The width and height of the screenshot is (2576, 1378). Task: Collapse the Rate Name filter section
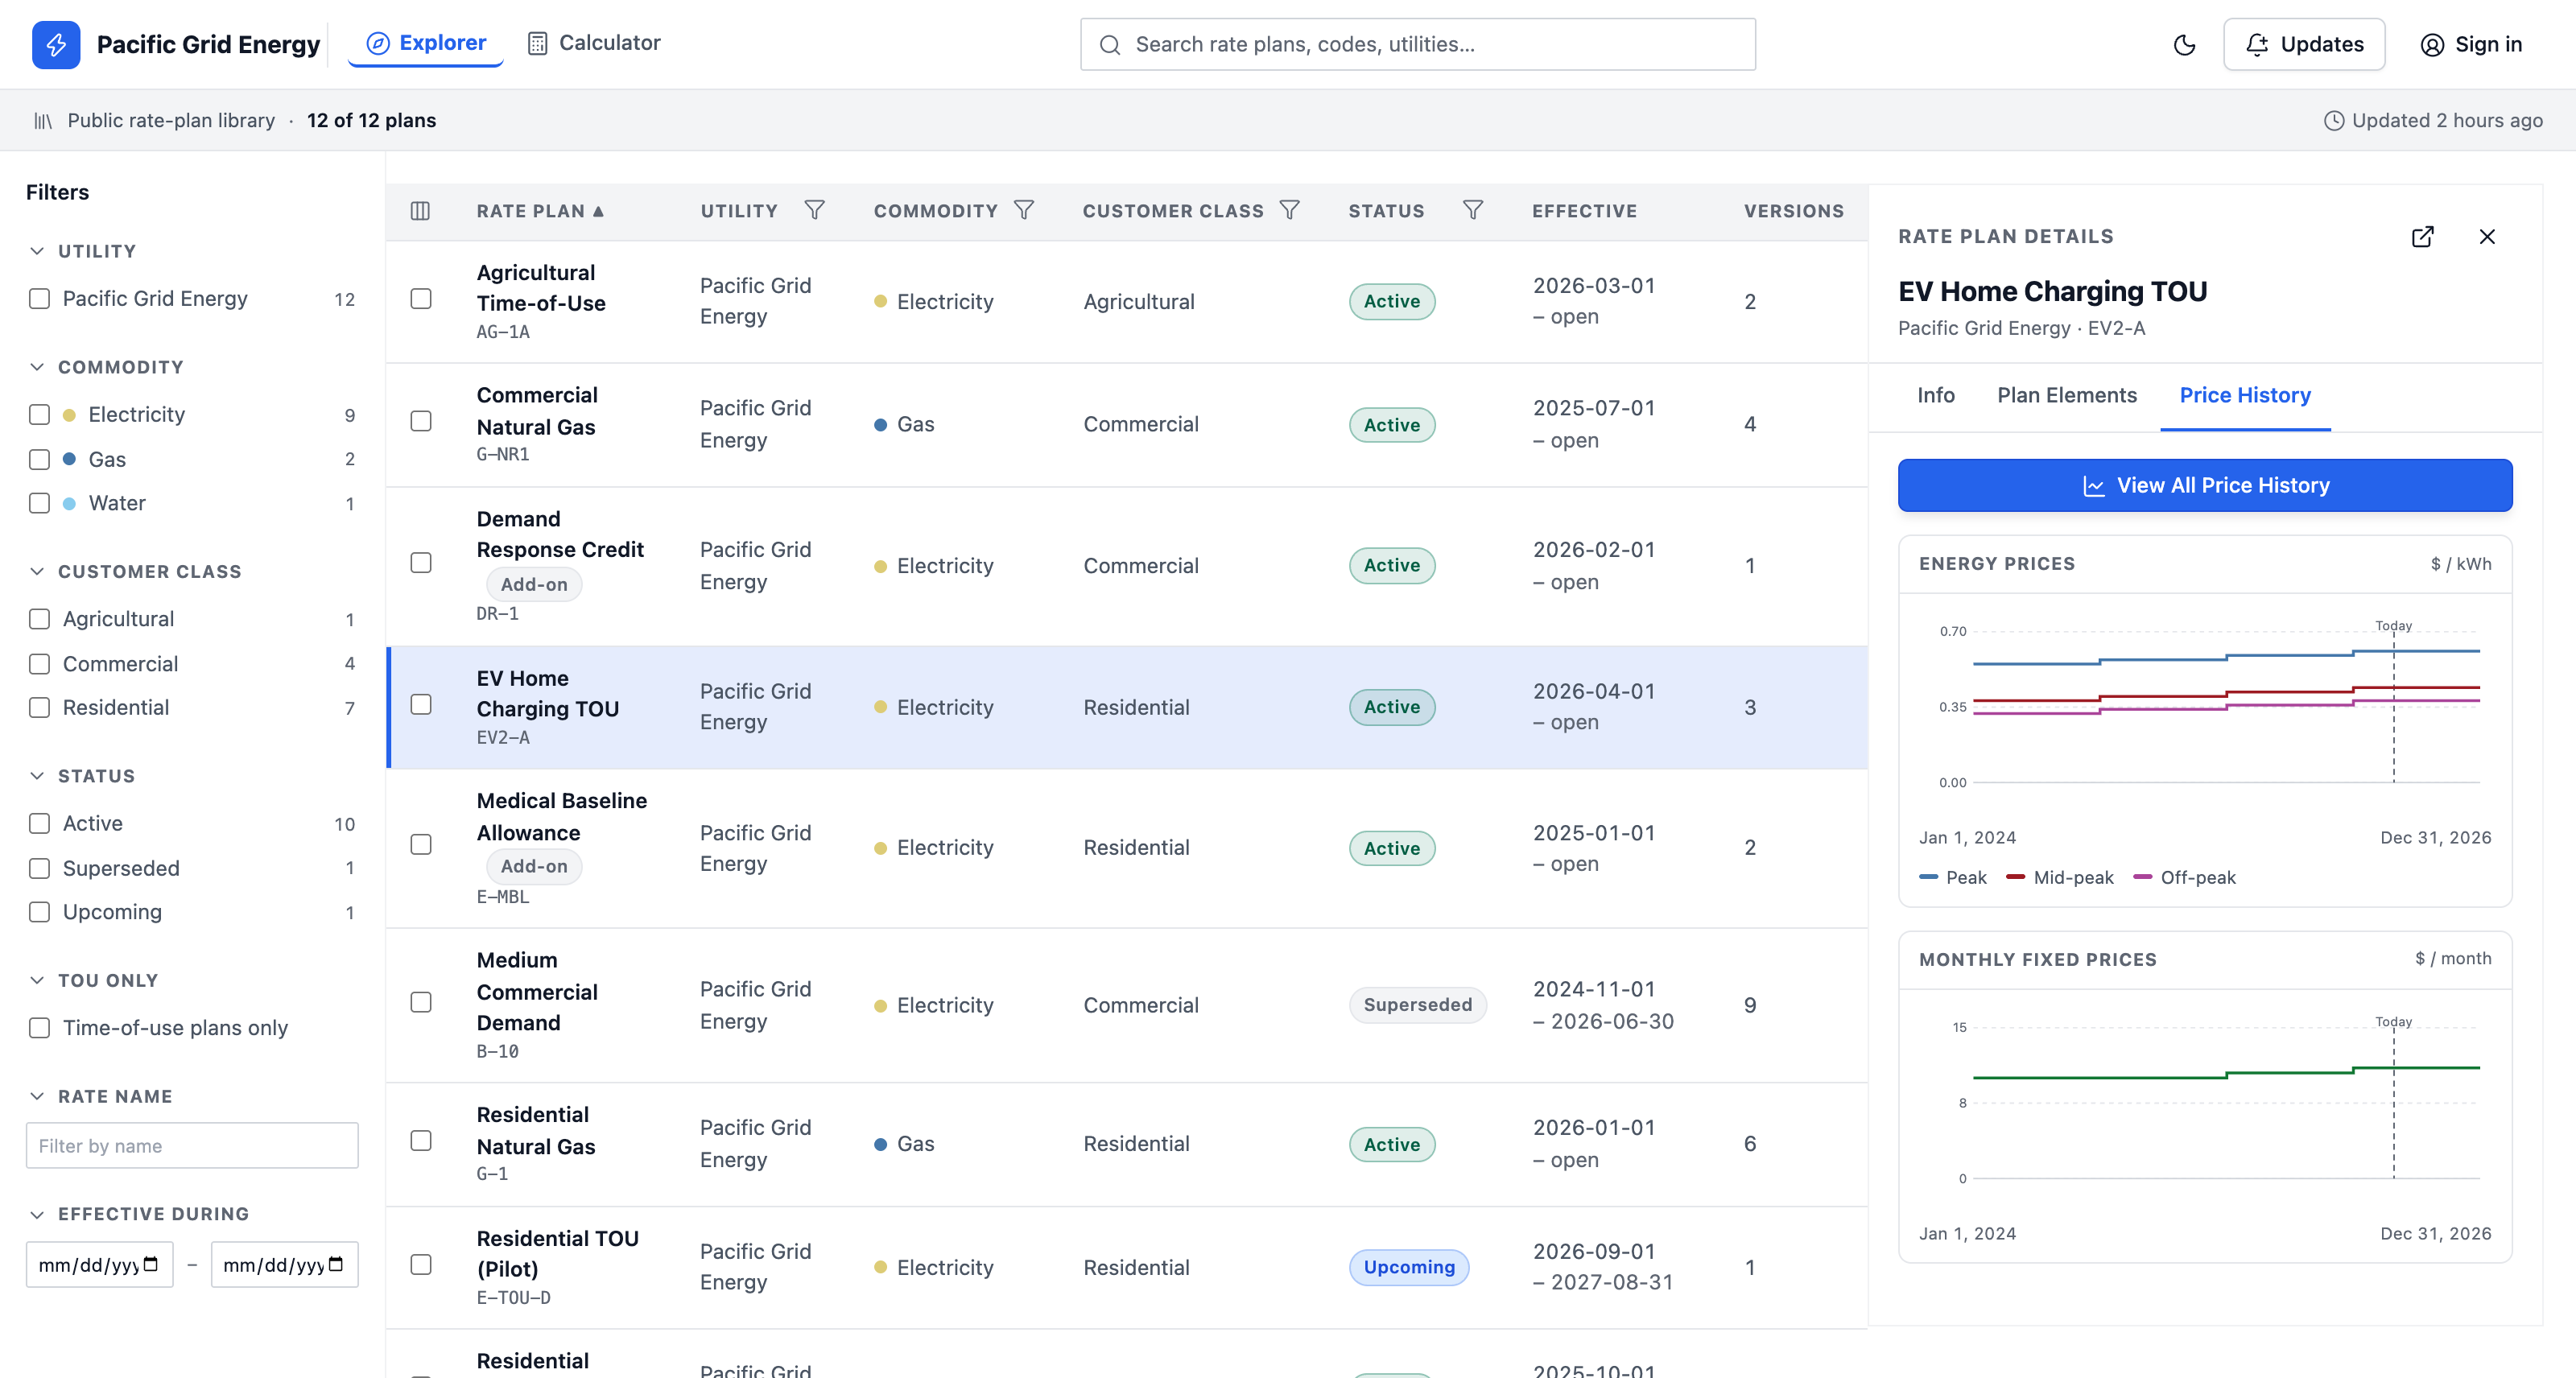37,1096
